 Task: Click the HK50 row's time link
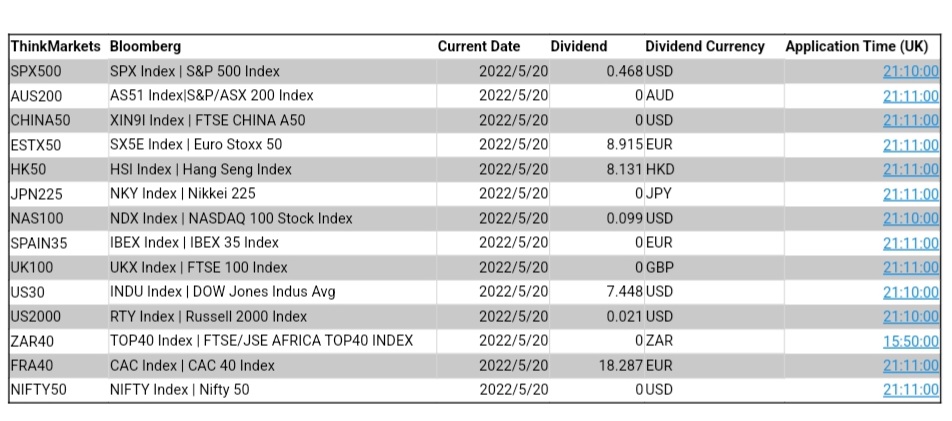910,169
